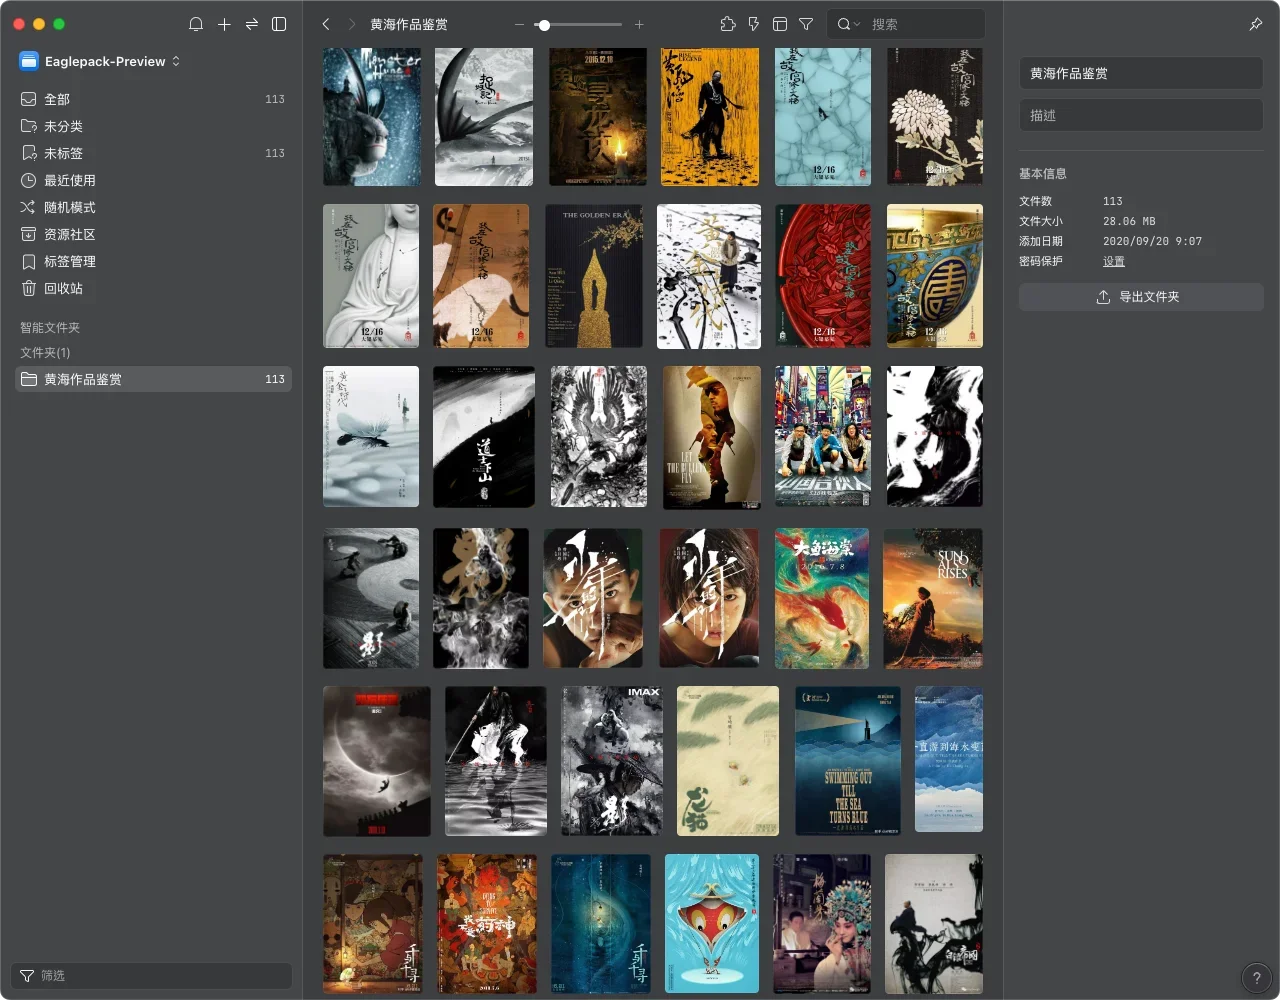The width and height of the screenshot is (1280, 1000).
Task: Go back with the left chevron
Action: tap(326, 24)
